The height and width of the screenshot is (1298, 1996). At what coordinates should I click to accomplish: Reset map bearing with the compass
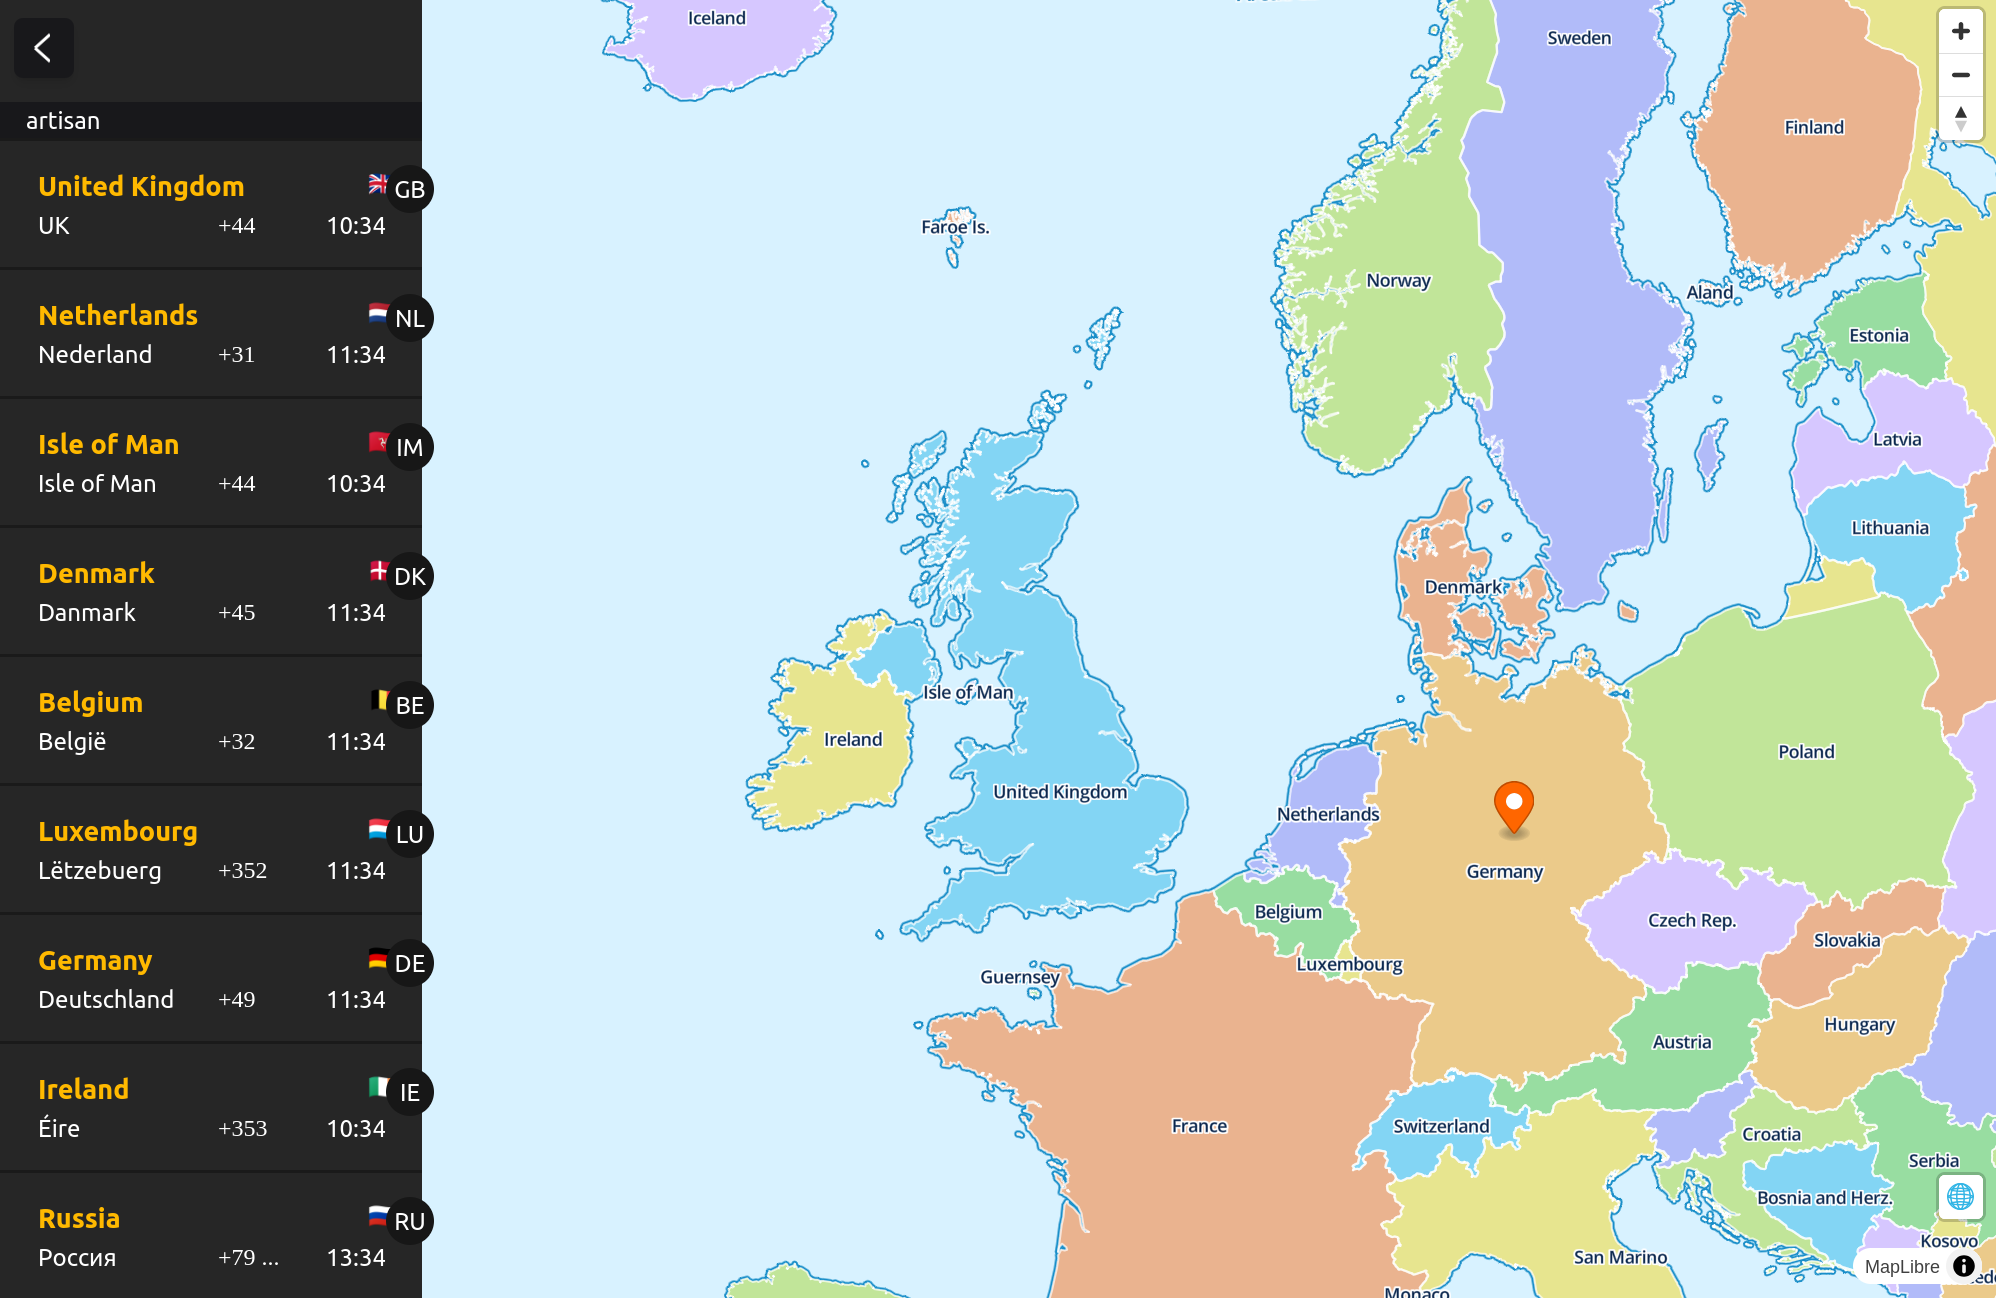pos(1960,119)
